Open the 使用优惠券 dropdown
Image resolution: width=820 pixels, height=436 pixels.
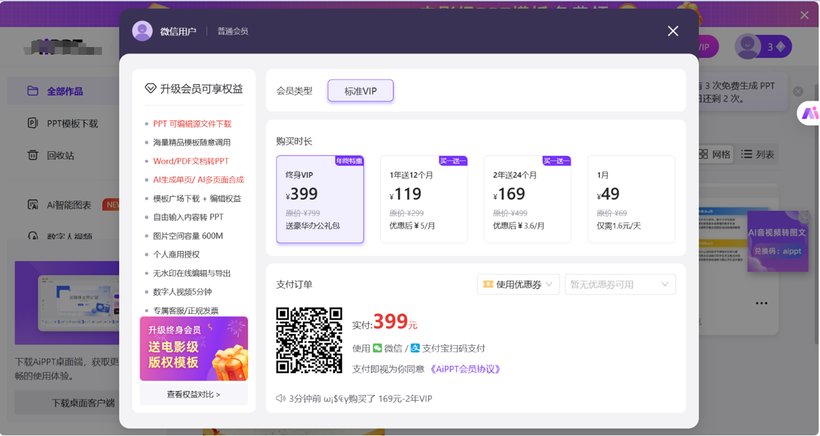pyautogui.click(x=518, y=284)
